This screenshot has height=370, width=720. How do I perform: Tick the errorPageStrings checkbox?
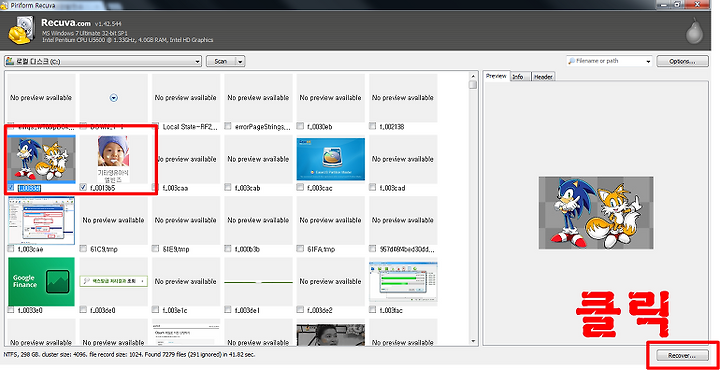228,126
